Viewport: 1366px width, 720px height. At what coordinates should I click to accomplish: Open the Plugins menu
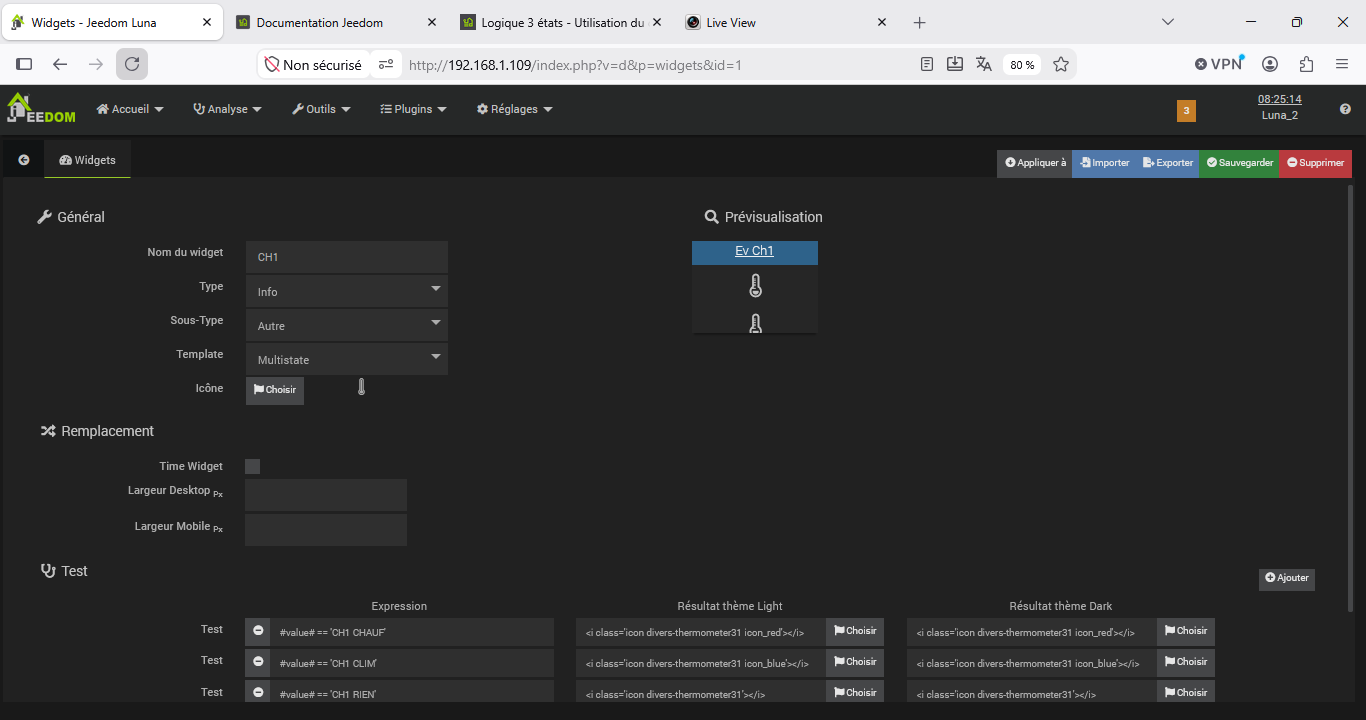click(x=413, y=109)
